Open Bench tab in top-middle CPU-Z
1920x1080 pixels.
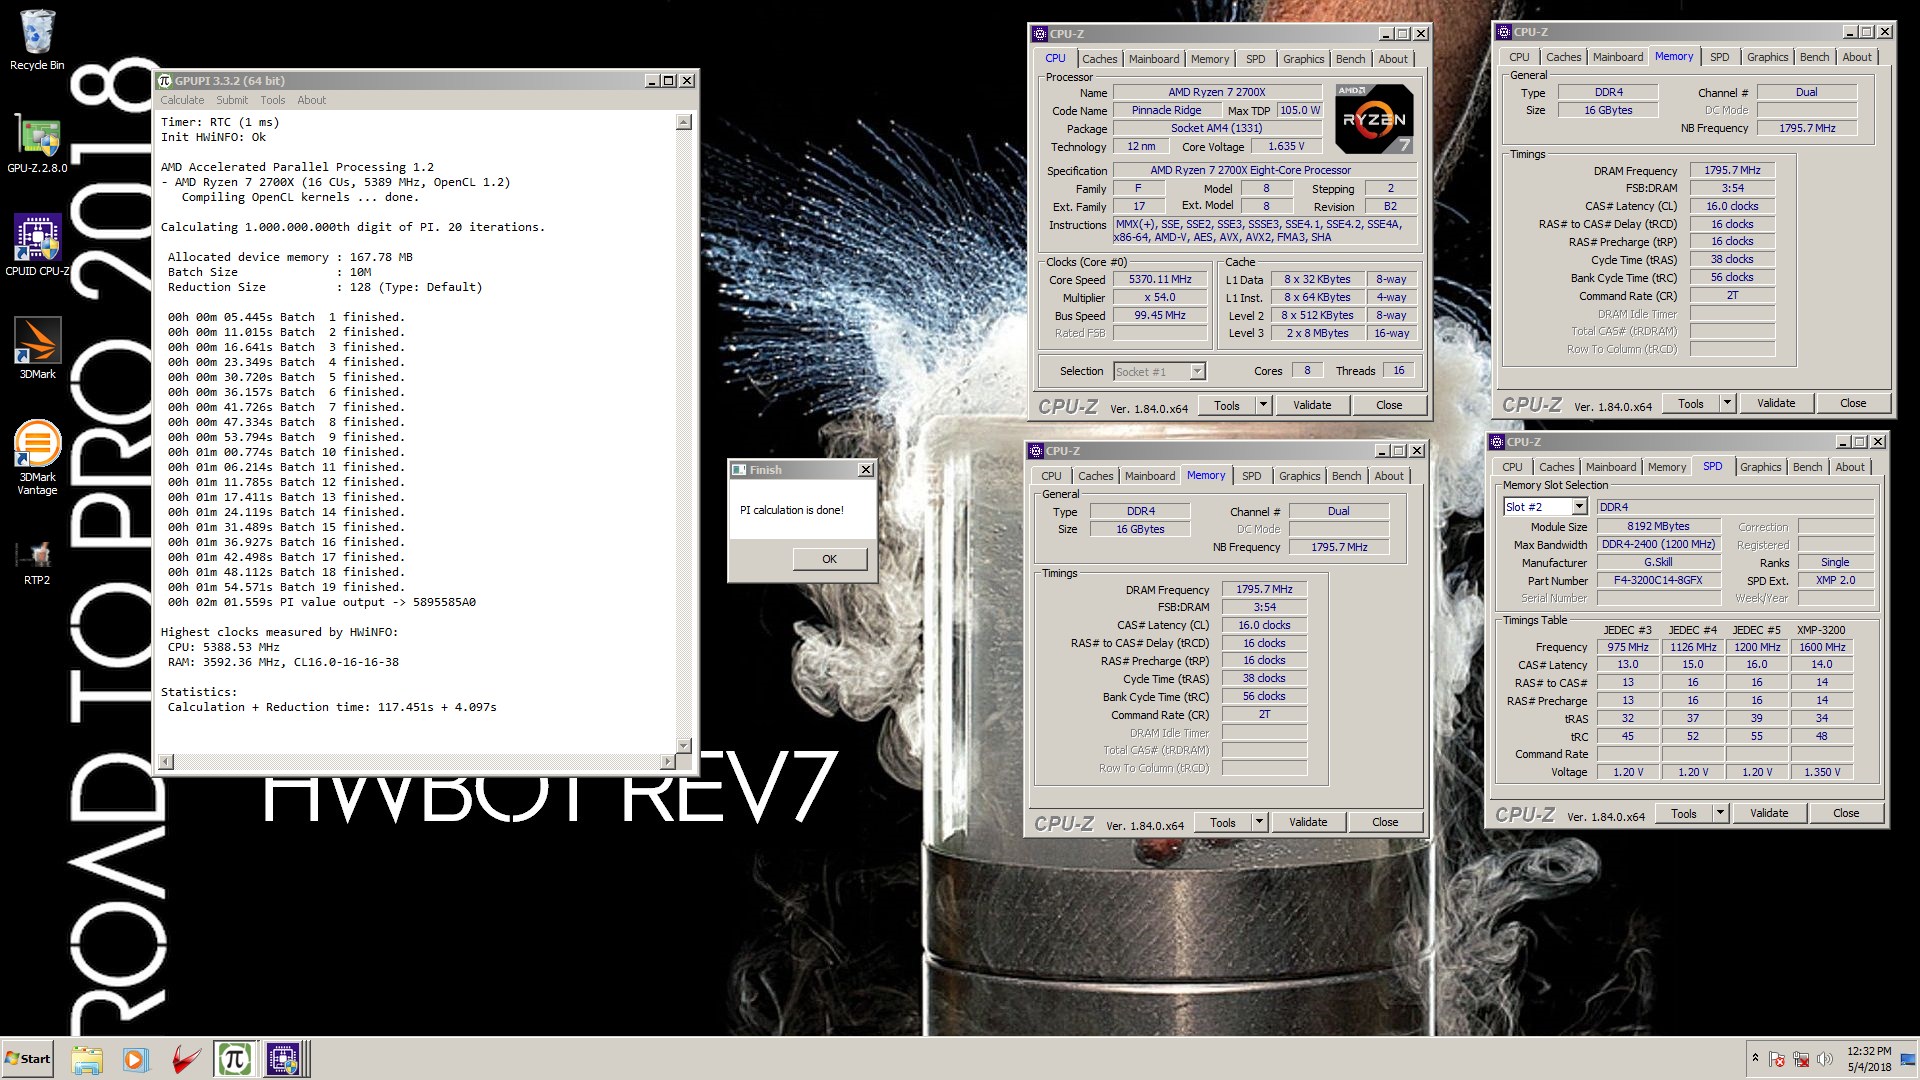1350,59
